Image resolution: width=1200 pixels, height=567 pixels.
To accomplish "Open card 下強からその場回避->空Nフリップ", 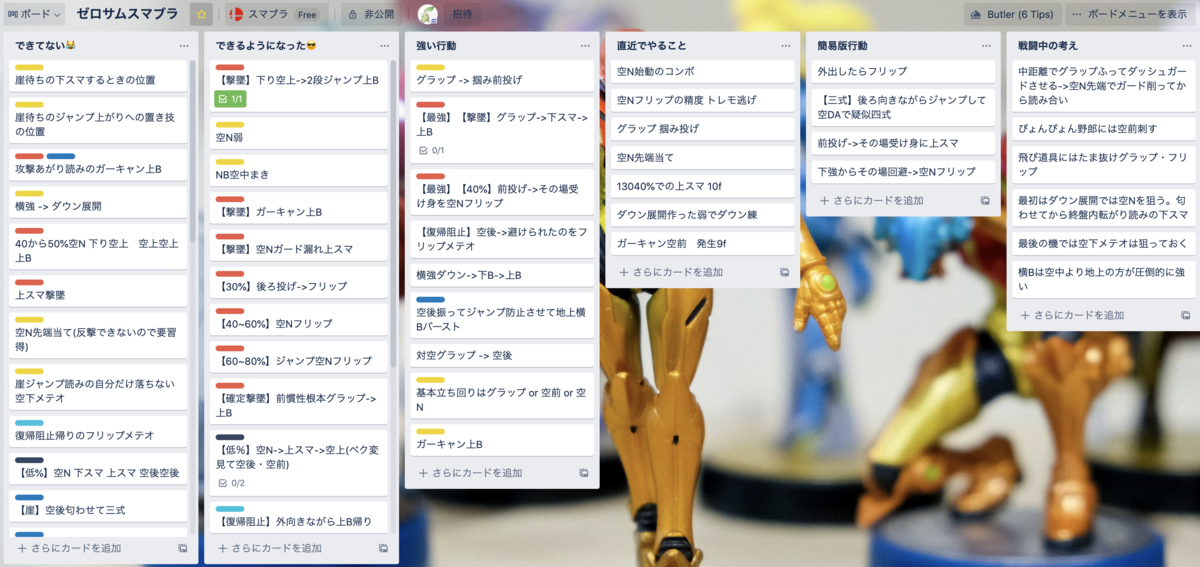I will click(x=903, y=172).
